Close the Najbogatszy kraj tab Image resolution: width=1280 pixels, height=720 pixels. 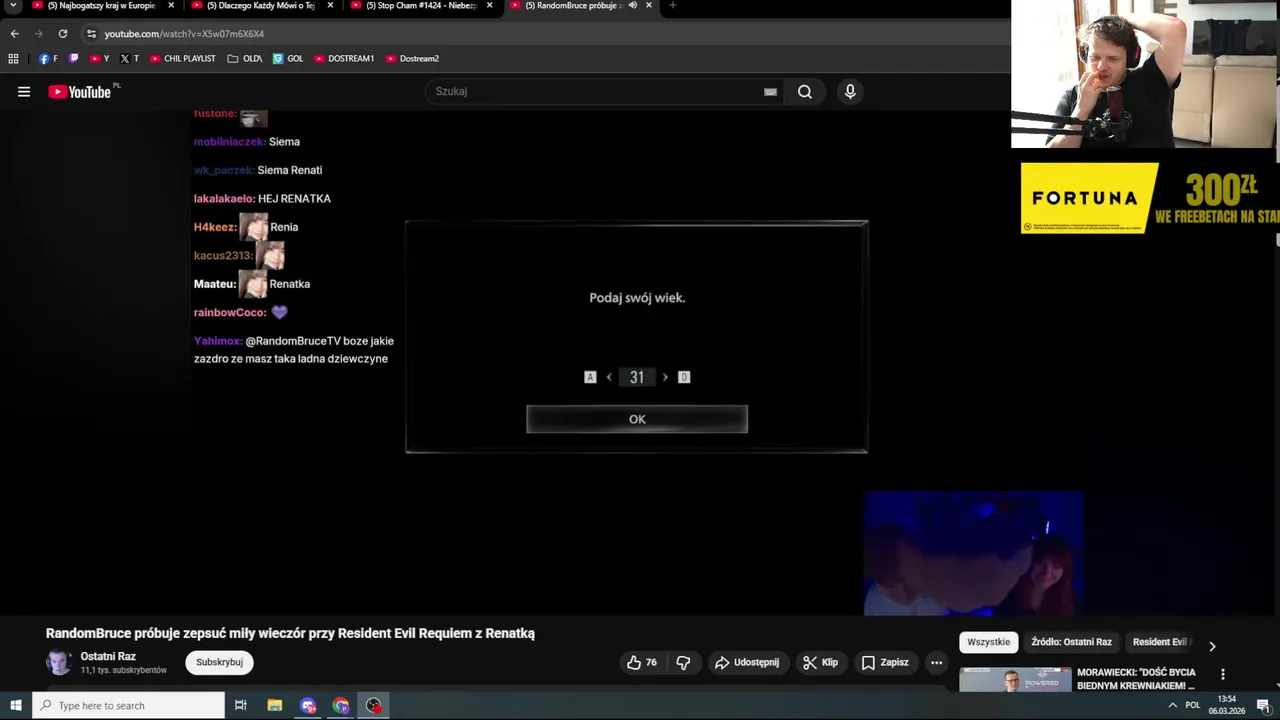tap(171, 6)
